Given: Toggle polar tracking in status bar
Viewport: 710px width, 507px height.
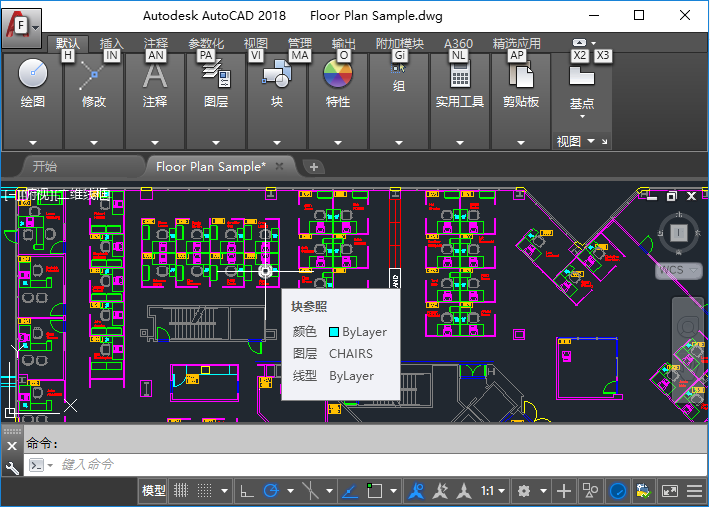Looking at the screenshot, I should (271, 491).
